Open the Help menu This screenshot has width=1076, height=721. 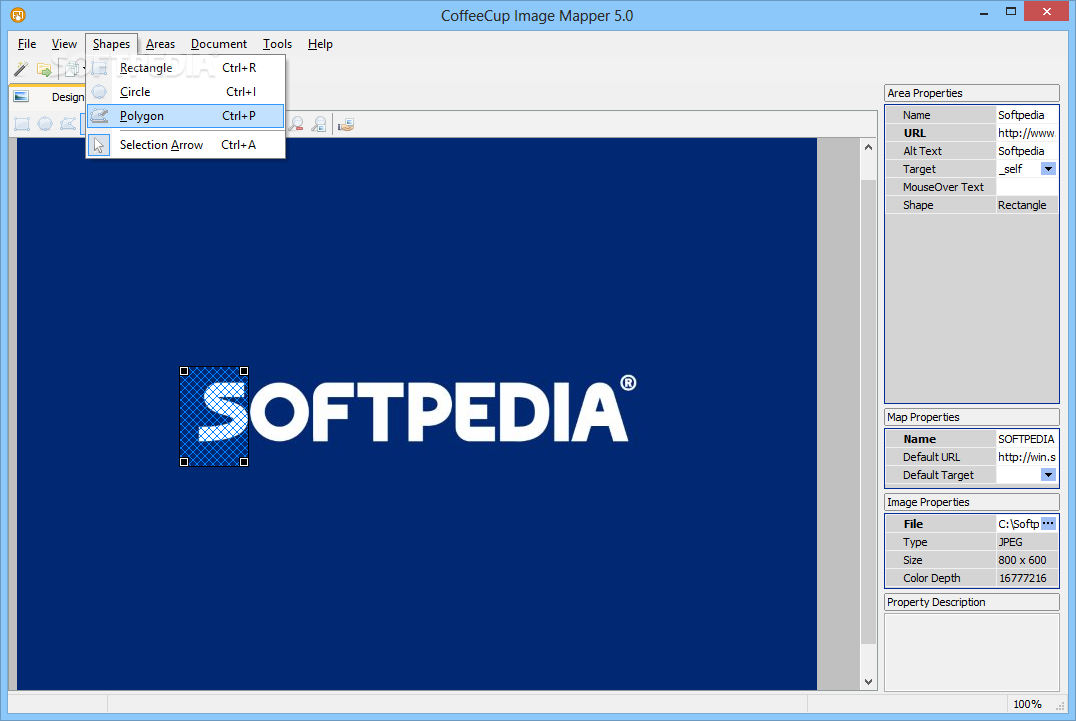coord(320,44)
